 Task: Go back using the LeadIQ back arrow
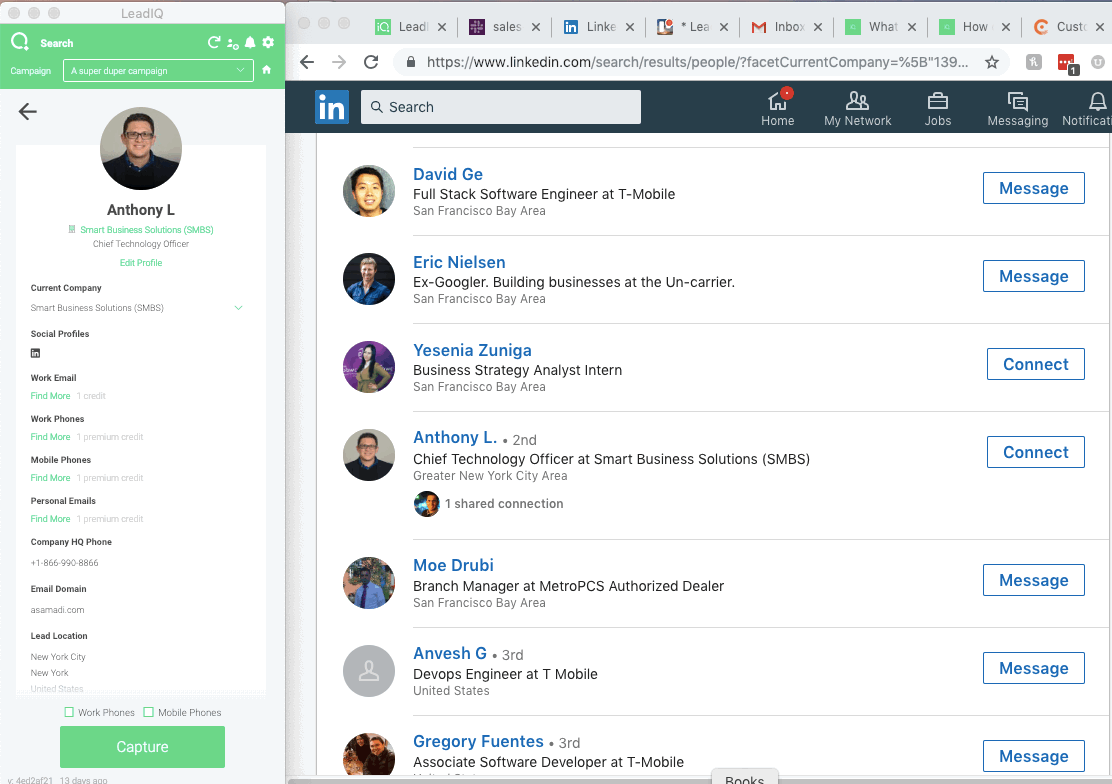click(x=28, y=111)
